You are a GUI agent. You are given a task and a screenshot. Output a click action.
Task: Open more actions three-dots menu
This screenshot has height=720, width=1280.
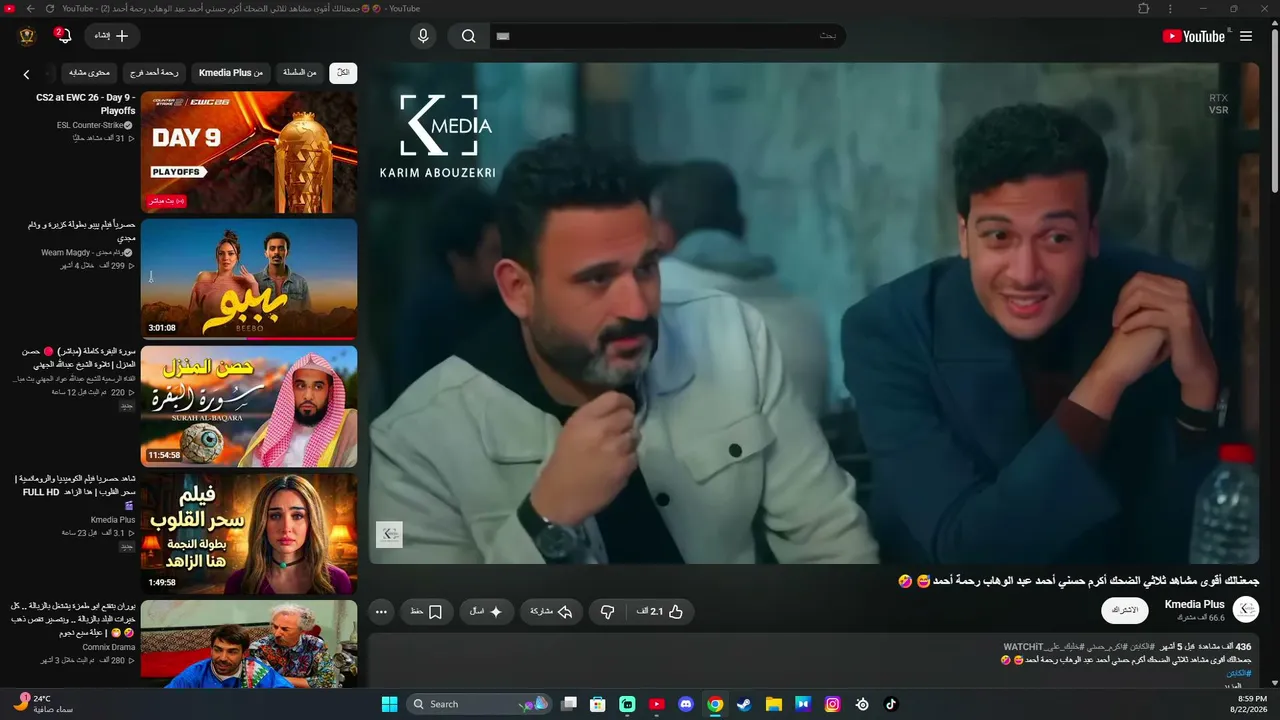(x=381, y=611)
